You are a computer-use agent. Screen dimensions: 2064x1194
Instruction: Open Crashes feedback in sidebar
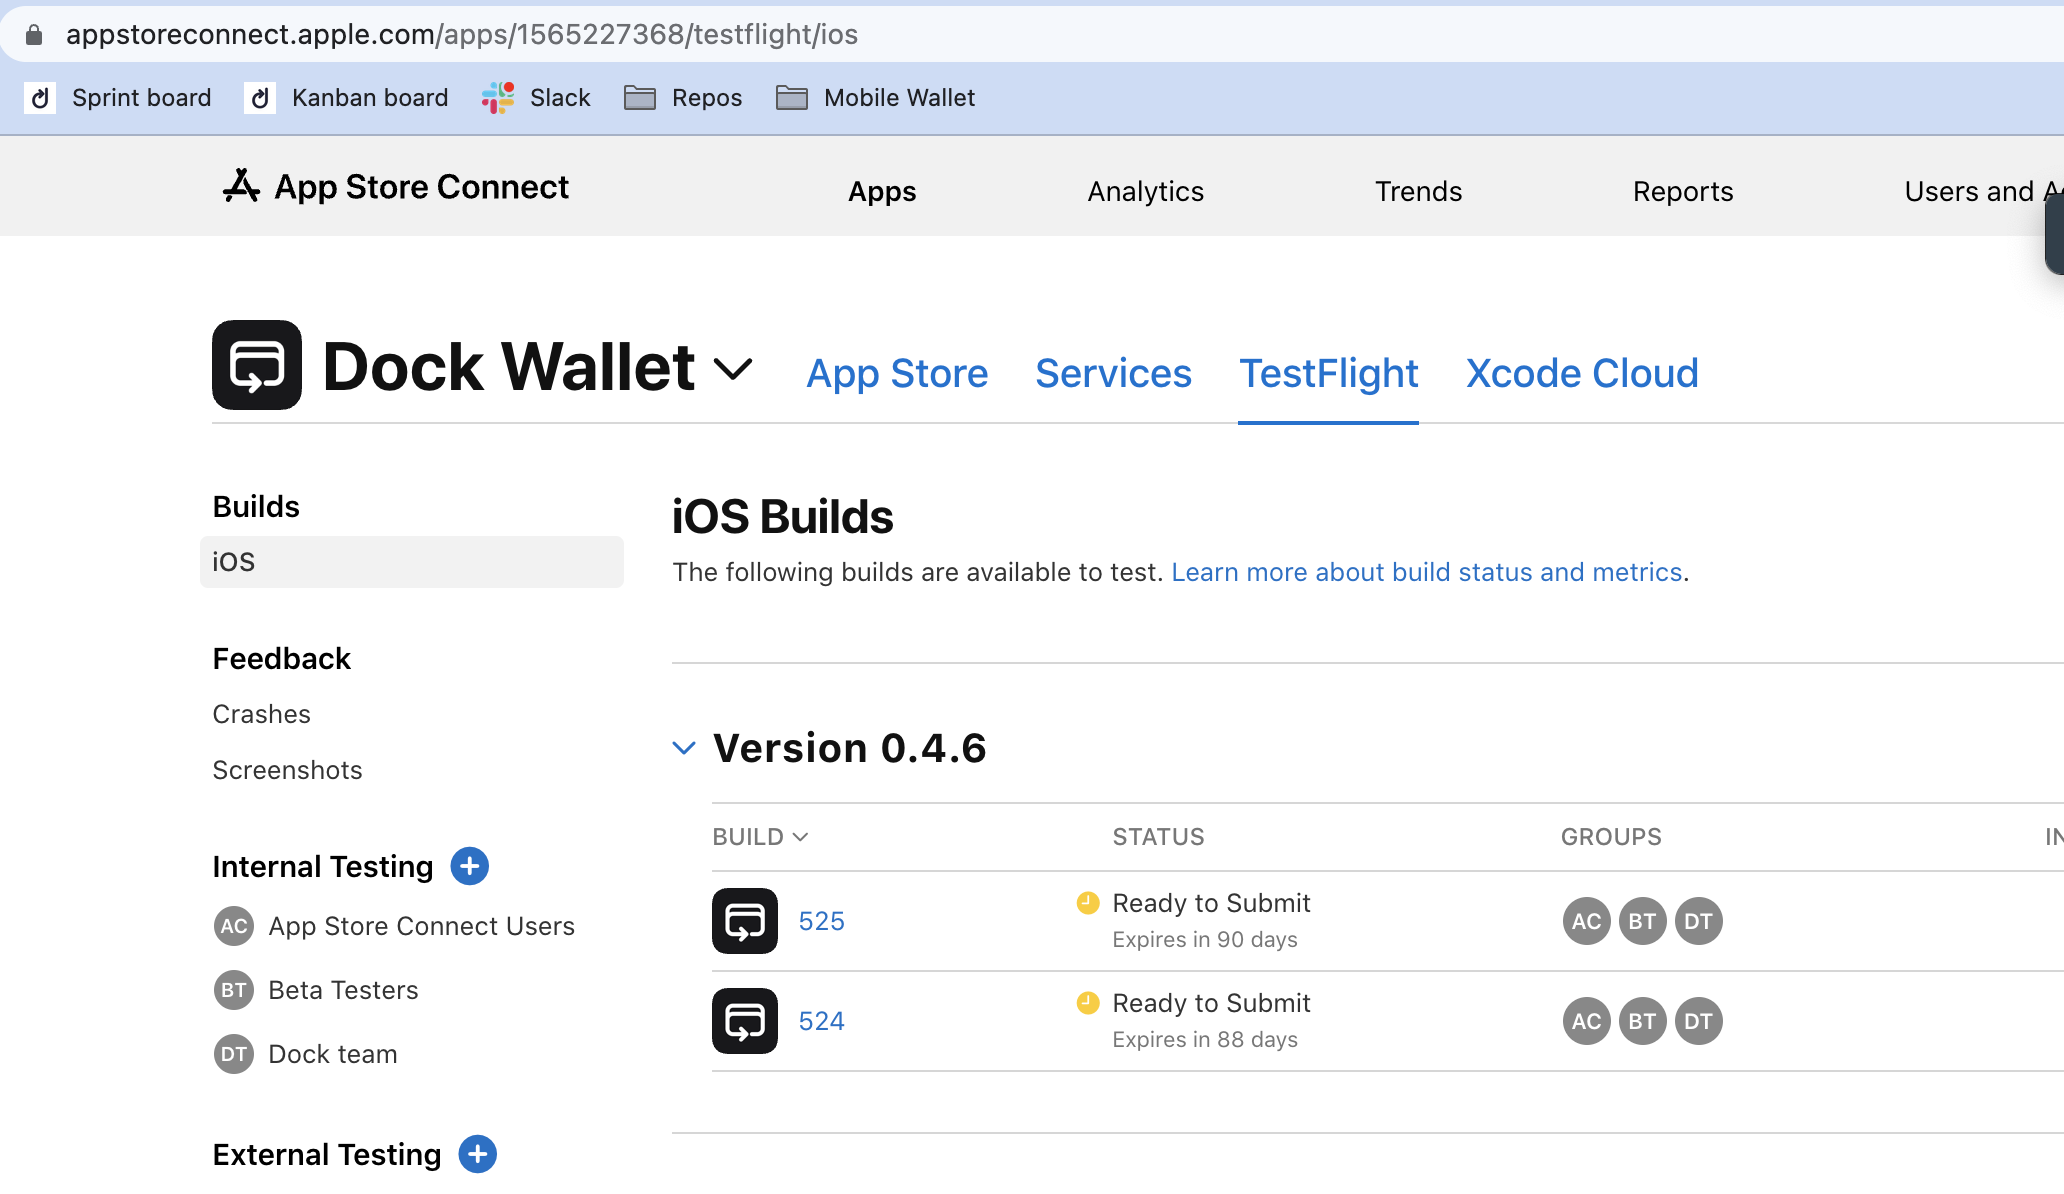(x=262, y=714)
